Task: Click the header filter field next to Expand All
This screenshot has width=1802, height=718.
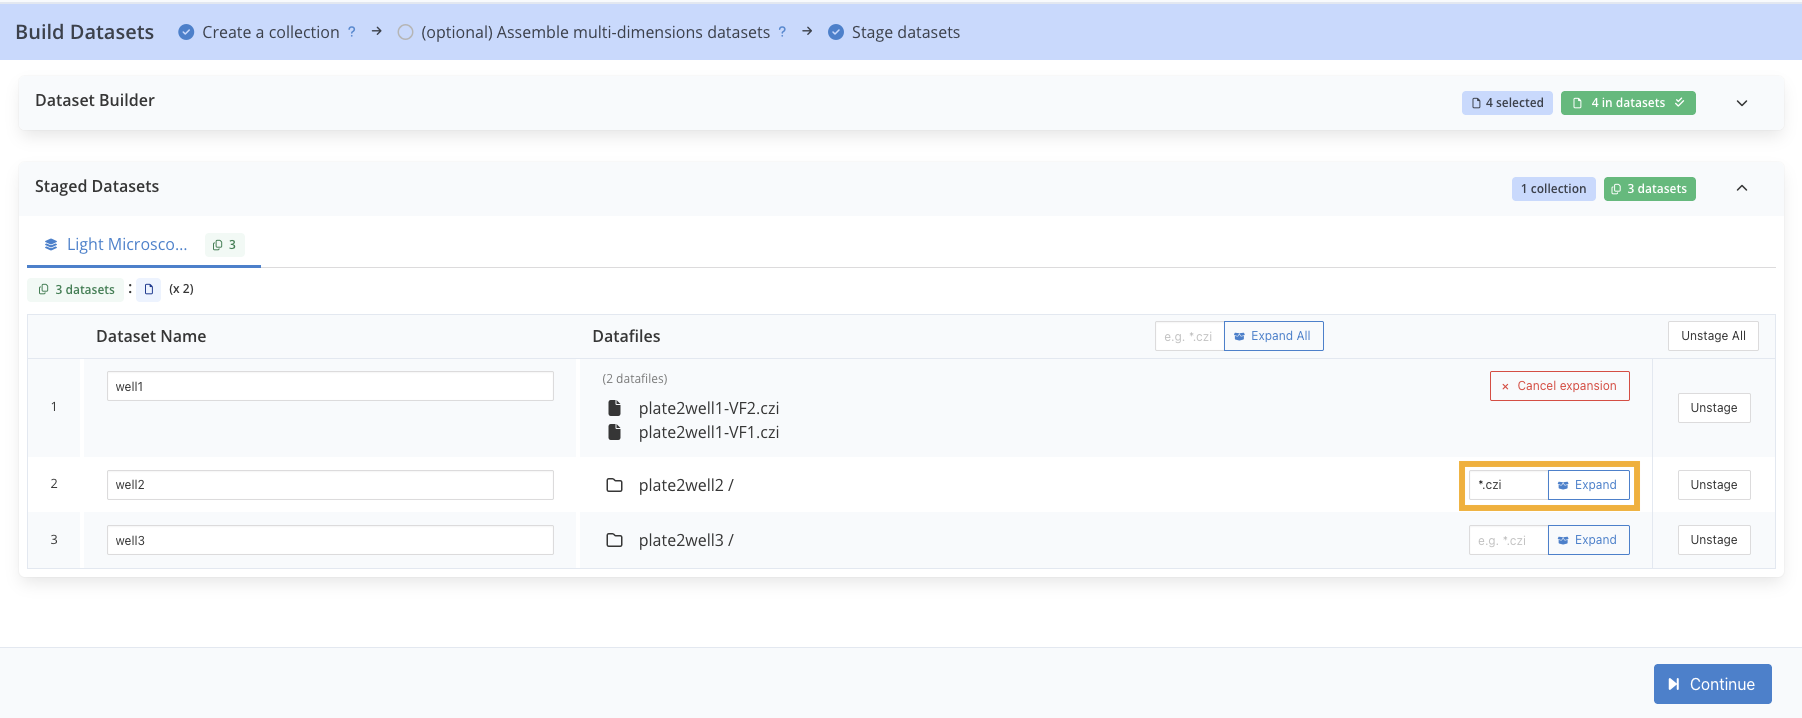Action: click(x=1189, y=336)
